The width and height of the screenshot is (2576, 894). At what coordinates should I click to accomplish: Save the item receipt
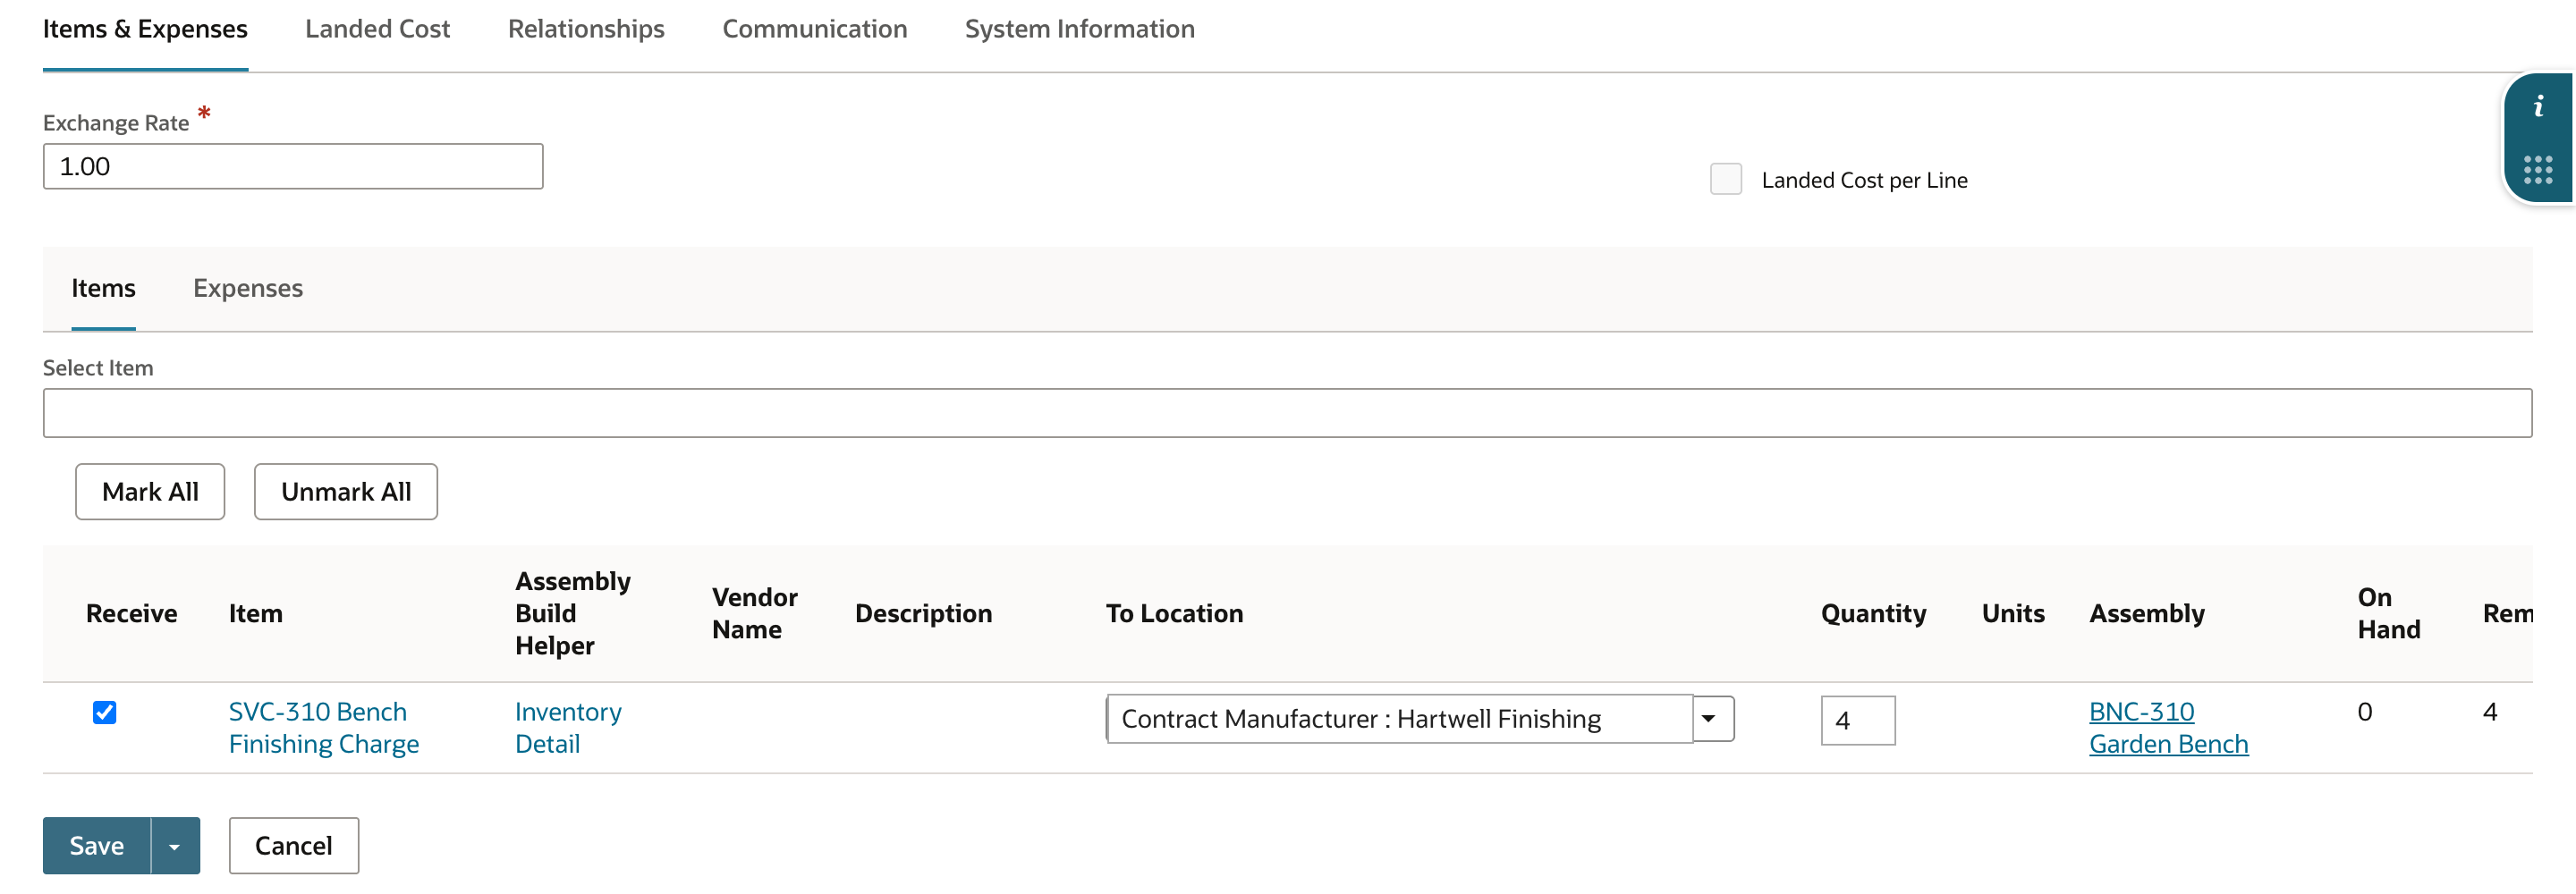[97, 846]
